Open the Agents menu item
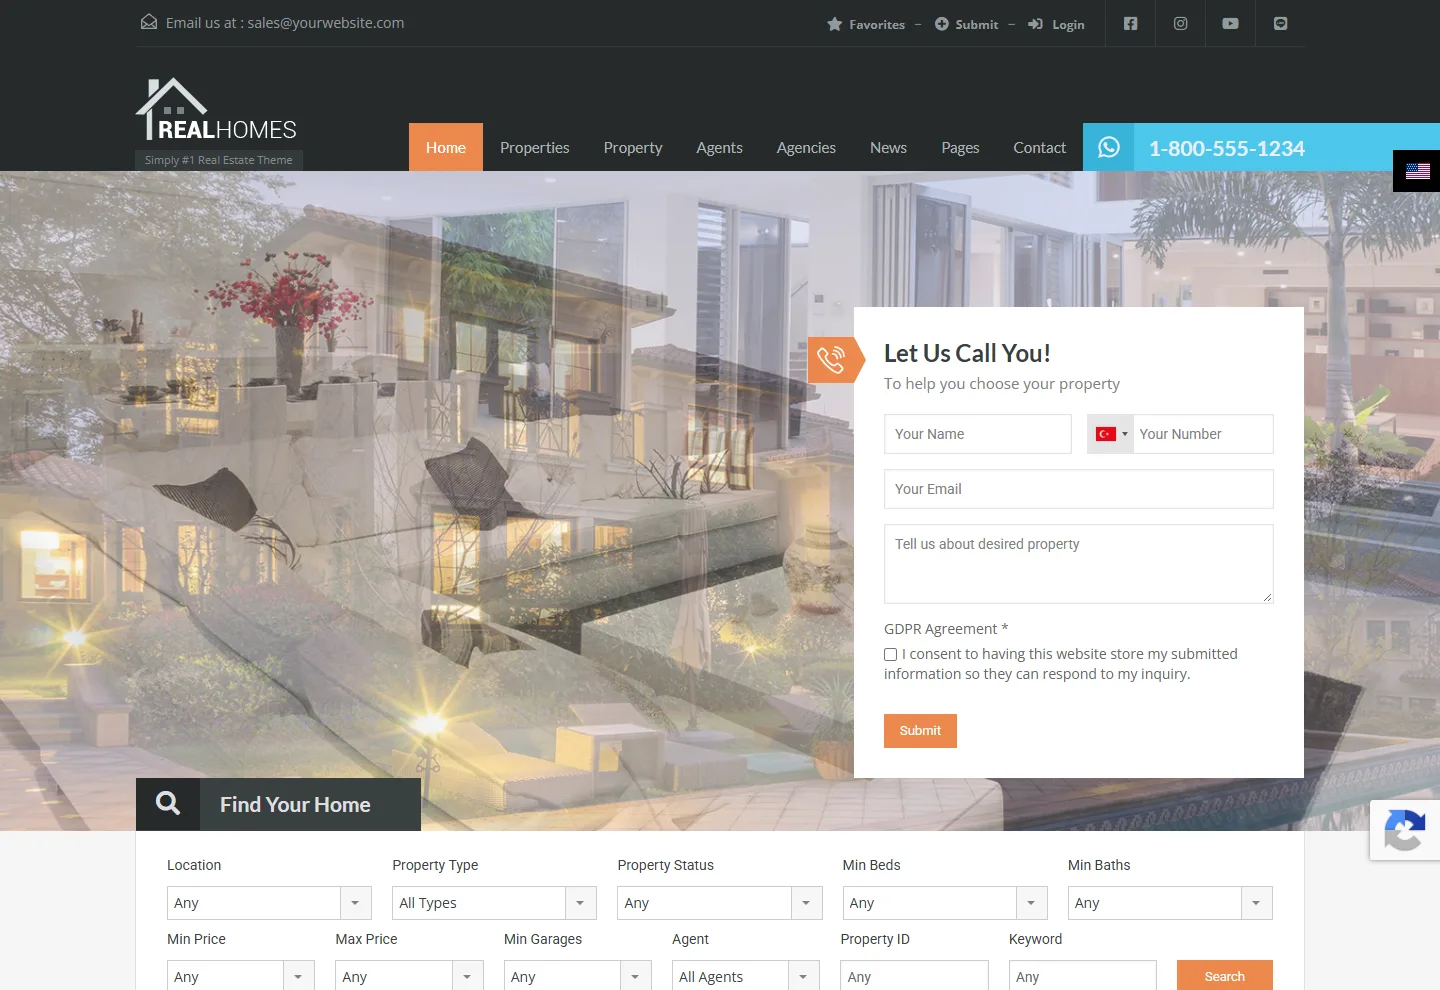 (x=720, y=147)
